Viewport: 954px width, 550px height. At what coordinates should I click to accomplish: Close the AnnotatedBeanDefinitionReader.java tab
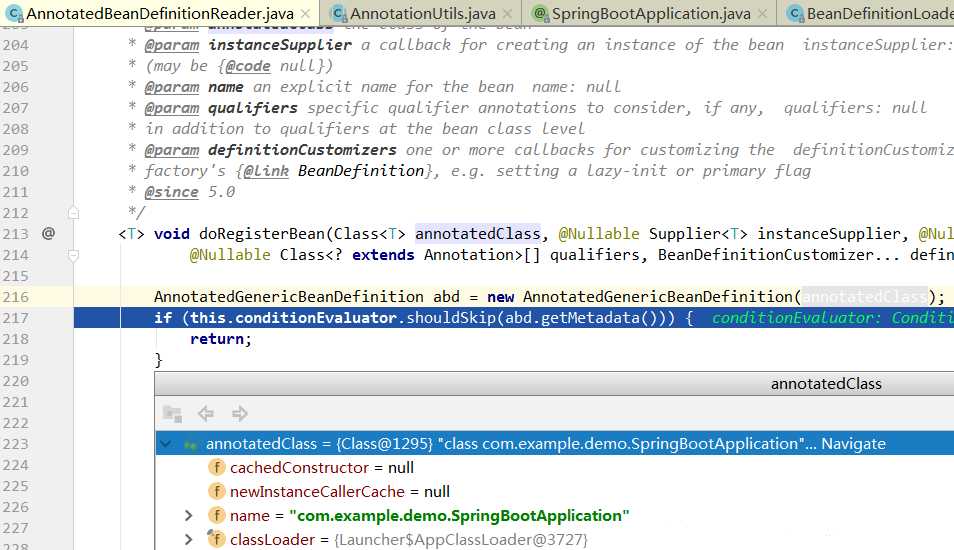pos(305,13)
